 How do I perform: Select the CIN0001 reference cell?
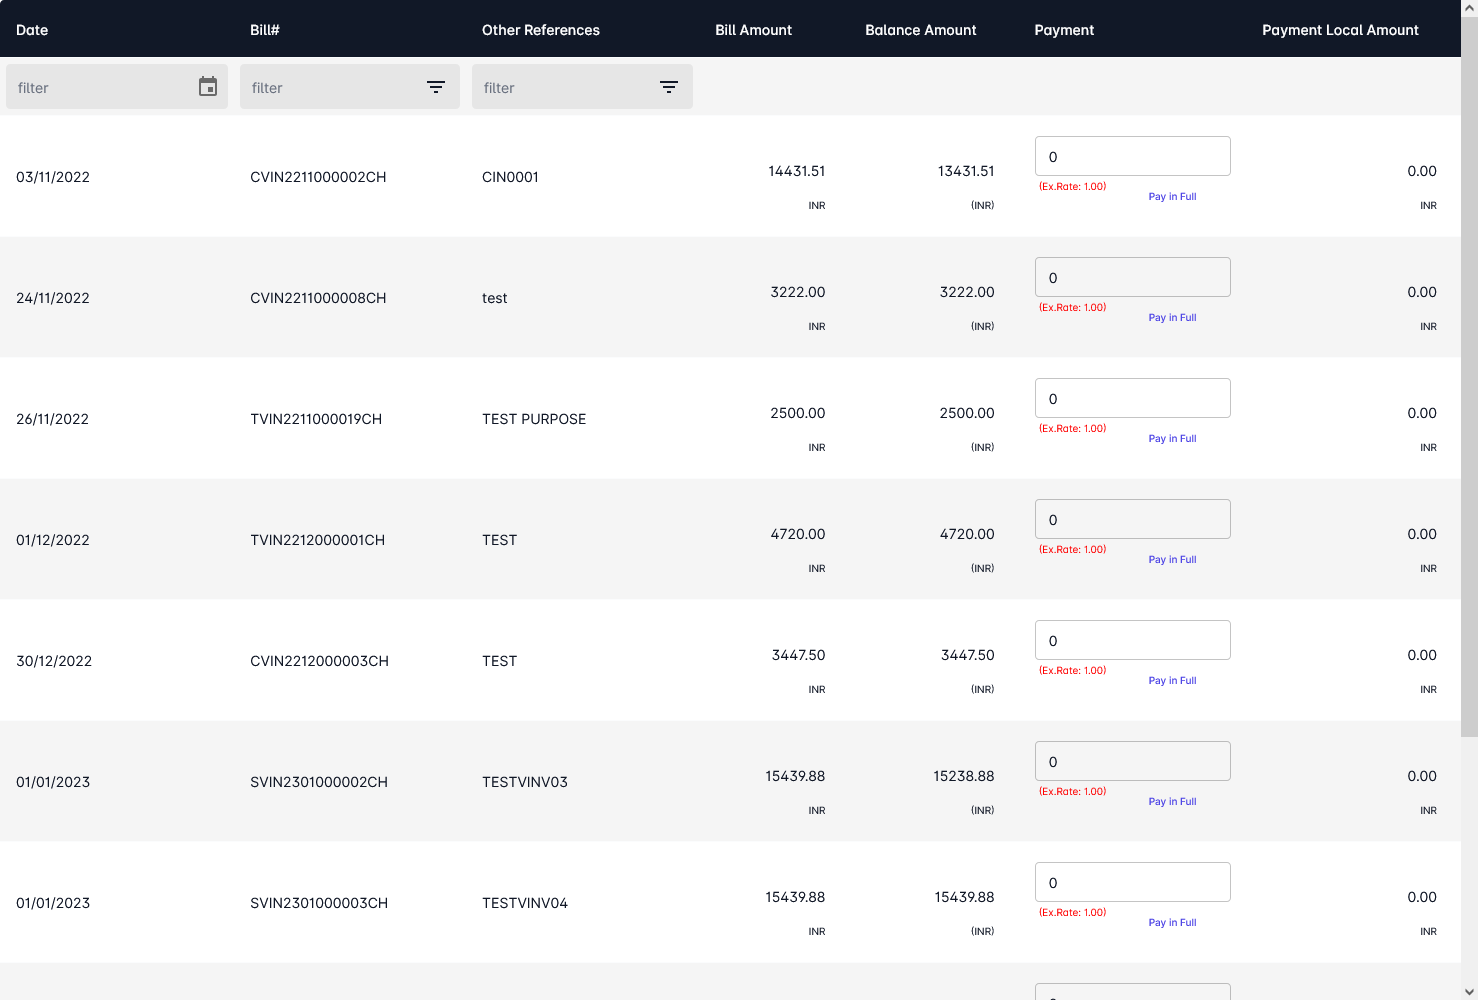point(510,177)
